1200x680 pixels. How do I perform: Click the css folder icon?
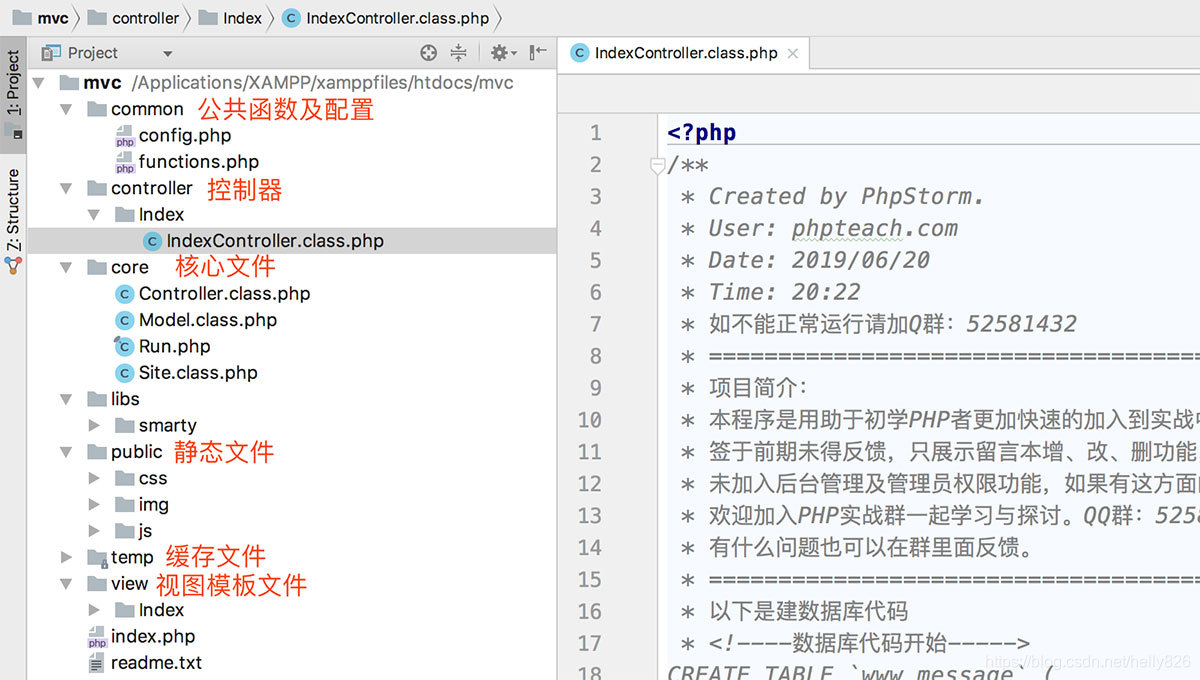coord(125,478)
